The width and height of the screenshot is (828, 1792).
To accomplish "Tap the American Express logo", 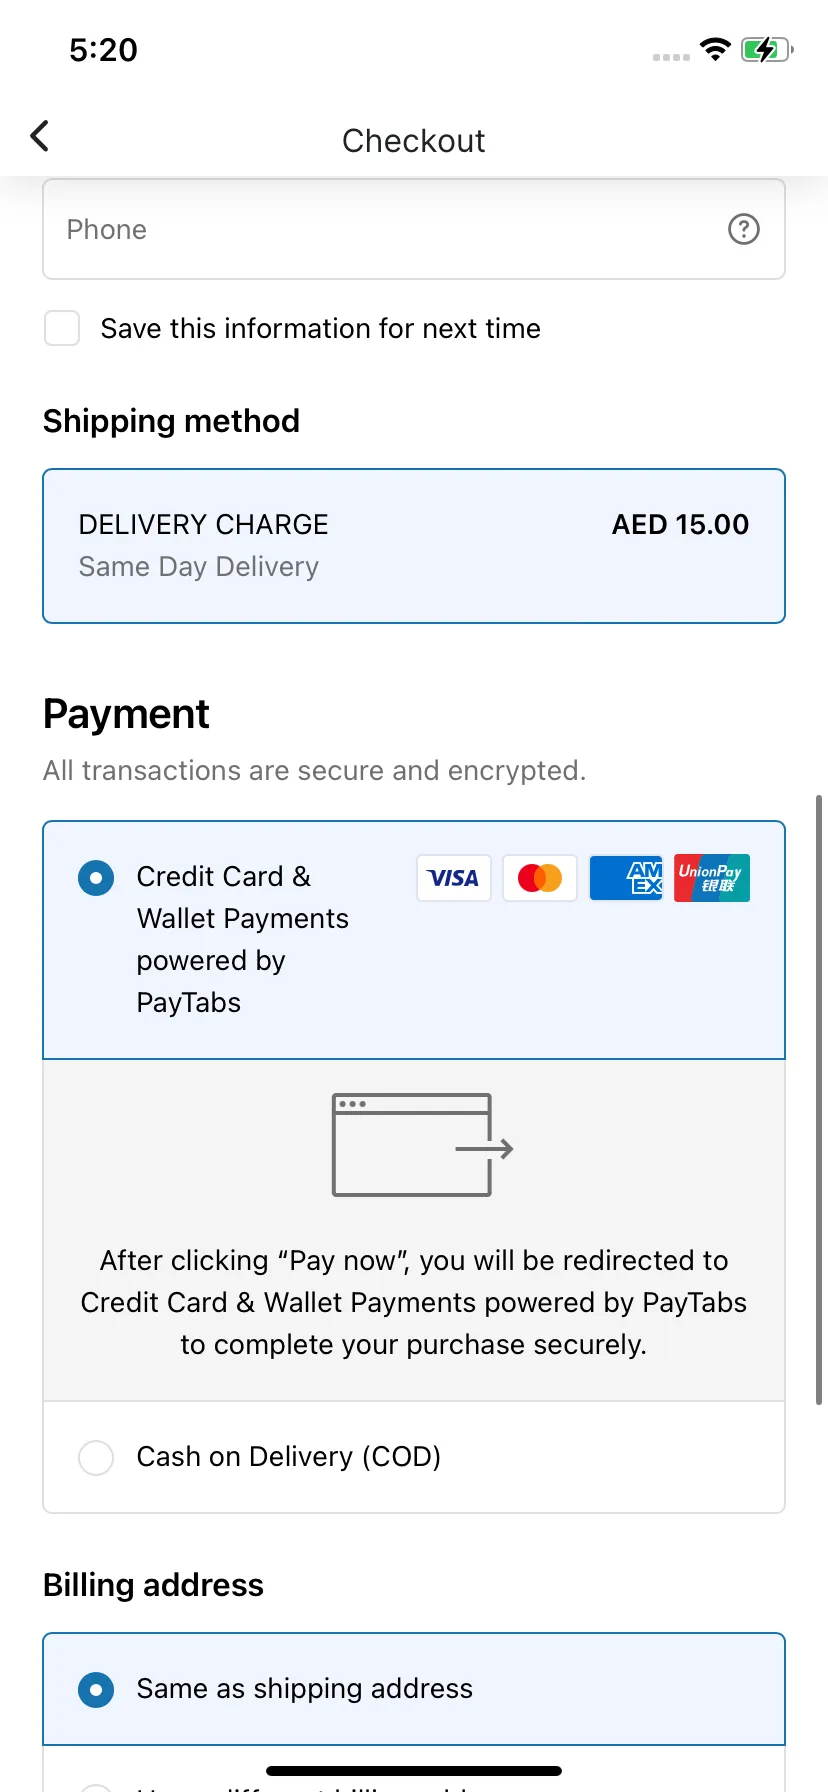I will pyautogui.click(x=626, y=878).
